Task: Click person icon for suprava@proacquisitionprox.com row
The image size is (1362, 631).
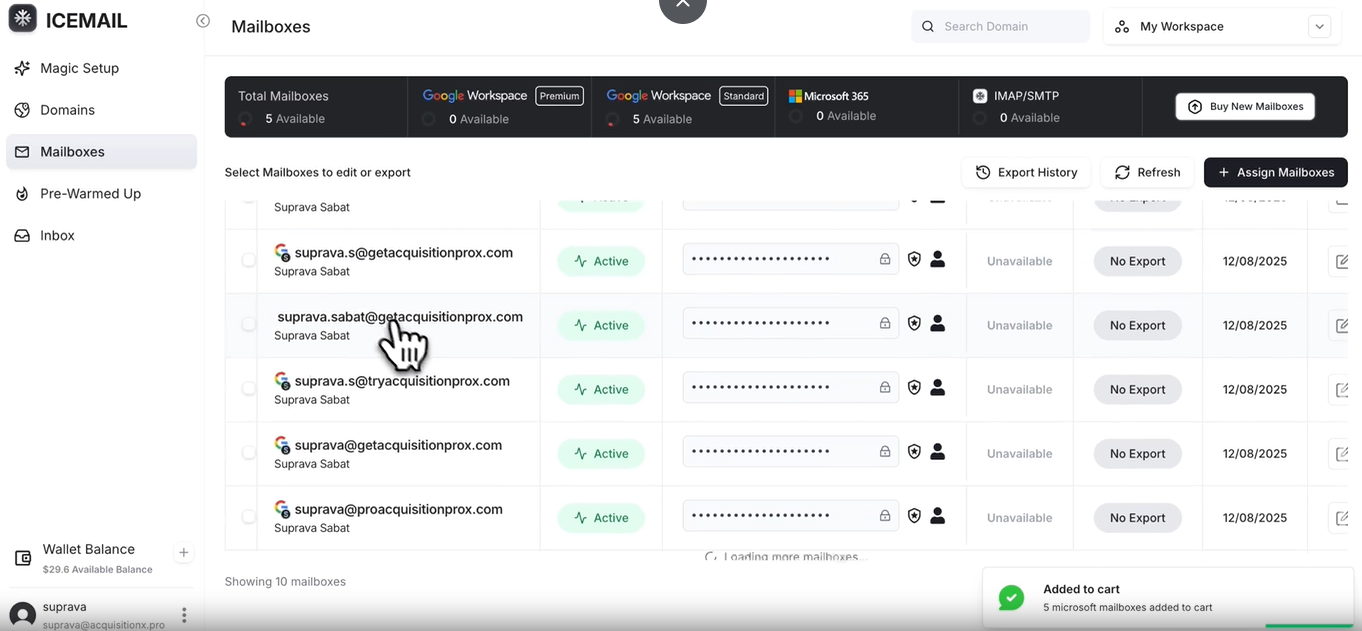Action: pos(937,516)
